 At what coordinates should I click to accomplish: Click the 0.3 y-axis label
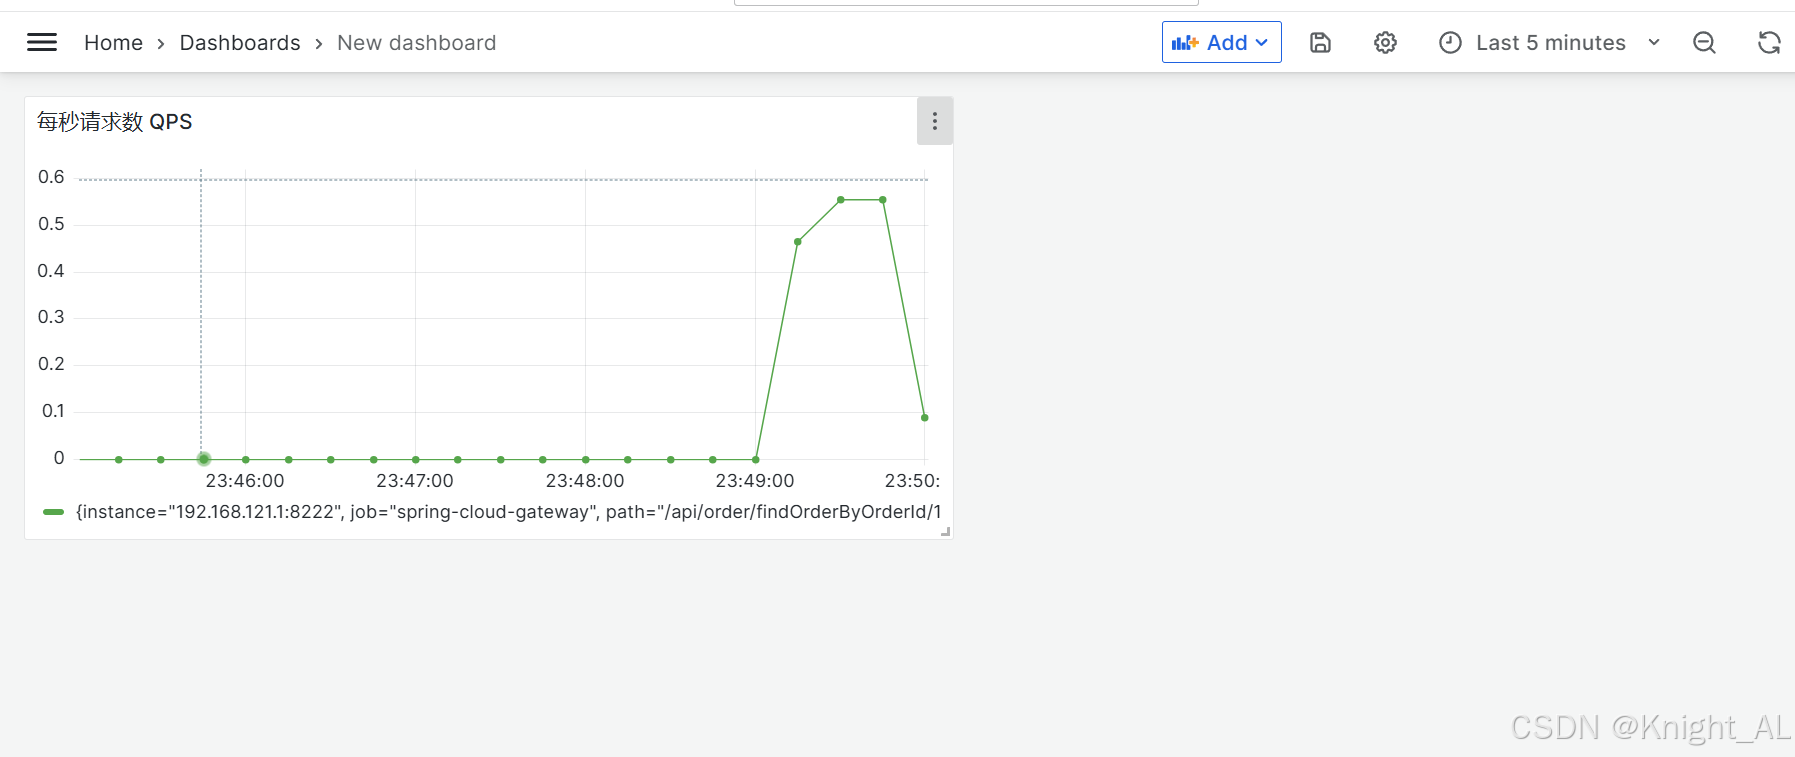(51, 317)
